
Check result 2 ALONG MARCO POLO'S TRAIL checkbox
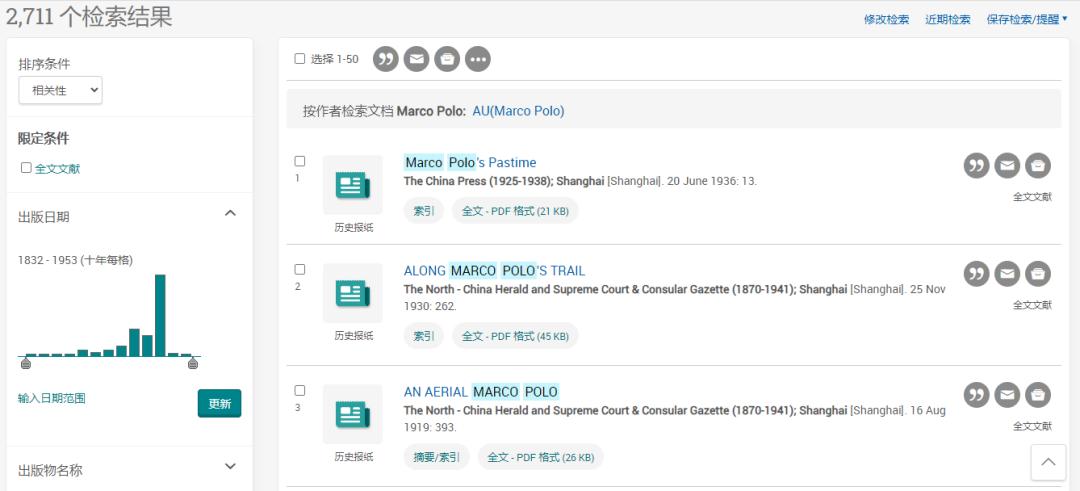point(300,269)
